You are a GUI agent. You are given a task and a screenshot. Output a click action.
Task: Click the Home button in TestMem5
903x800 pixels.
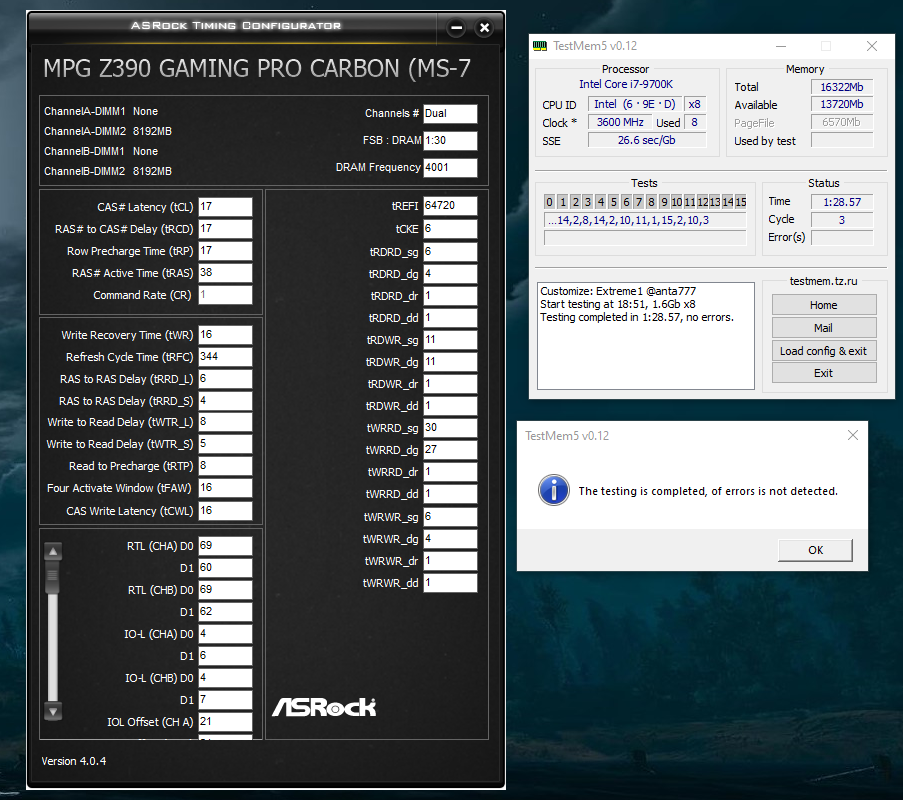pyautogui.click(x=824, y=305)
